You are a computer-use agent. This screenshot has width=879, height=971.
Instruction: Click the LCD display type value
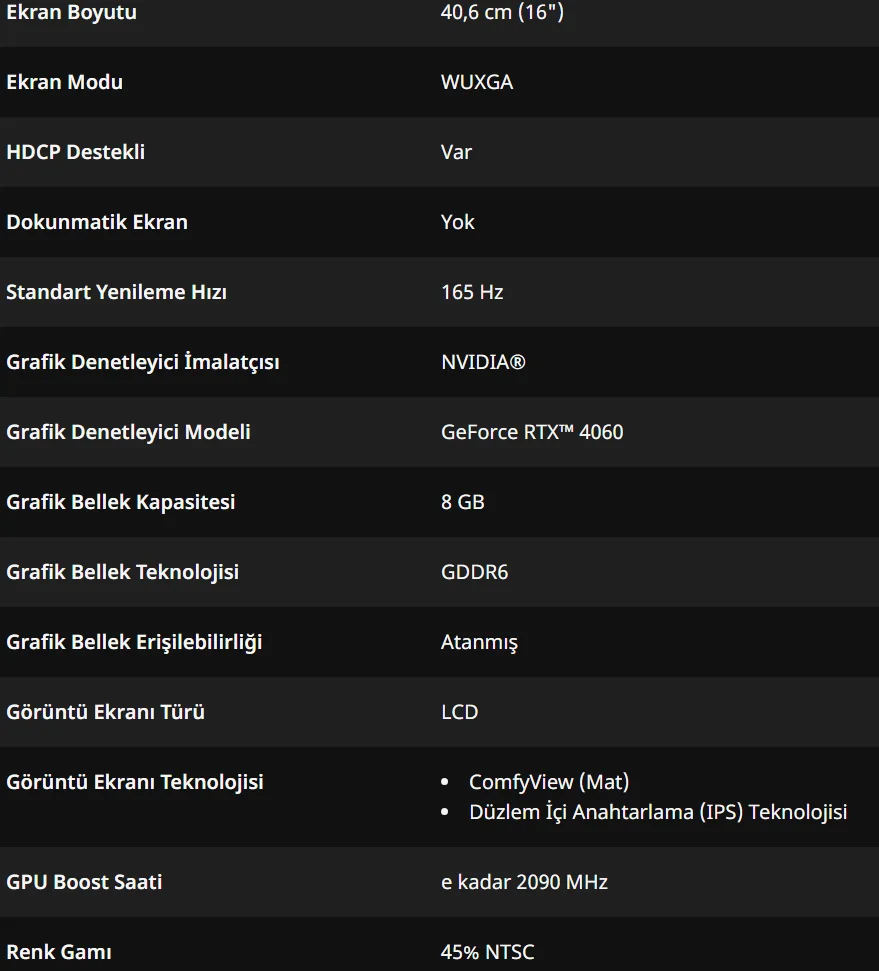[460, 712]
